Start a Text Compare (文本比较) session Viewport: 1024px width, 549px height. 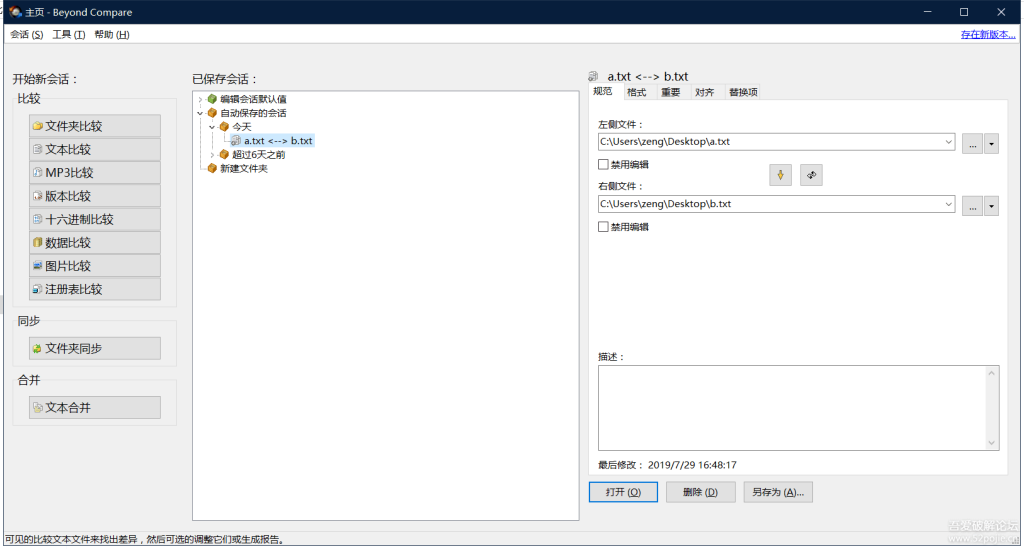click(95, 149)
